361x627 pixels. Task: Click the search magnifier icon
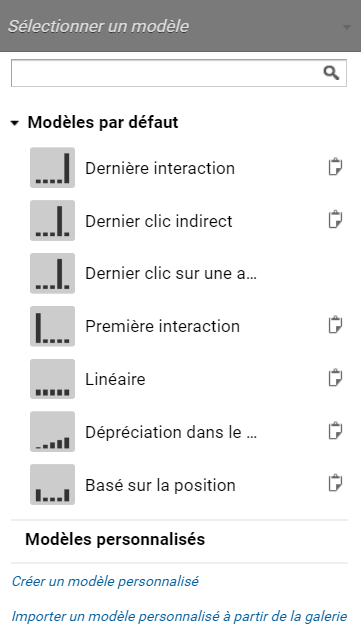pyautogui.click(x=331, y=73)
